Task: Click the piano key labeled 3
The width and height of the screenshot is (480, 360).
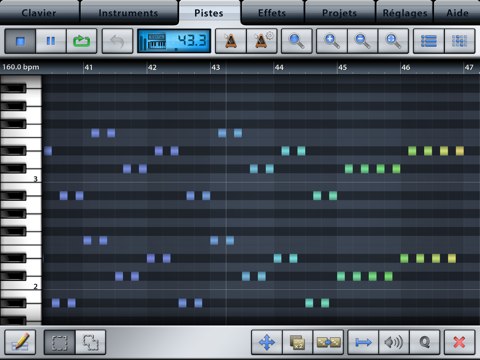Action: [21, 178]
